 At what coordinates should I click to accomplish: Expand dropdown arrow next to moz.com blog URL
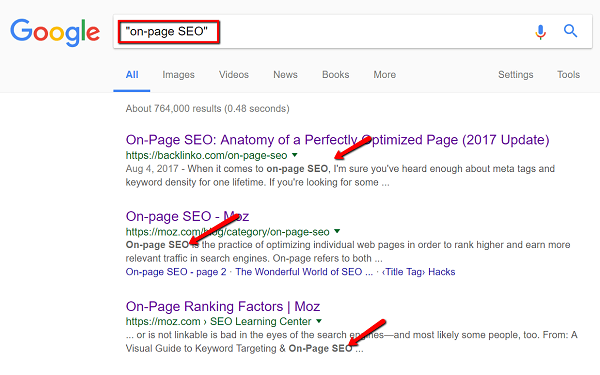point(337,231)
